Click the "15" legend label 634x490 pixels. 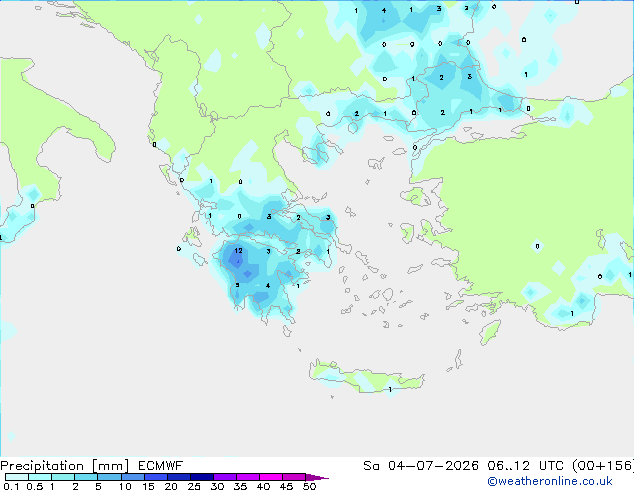point(148,486)
